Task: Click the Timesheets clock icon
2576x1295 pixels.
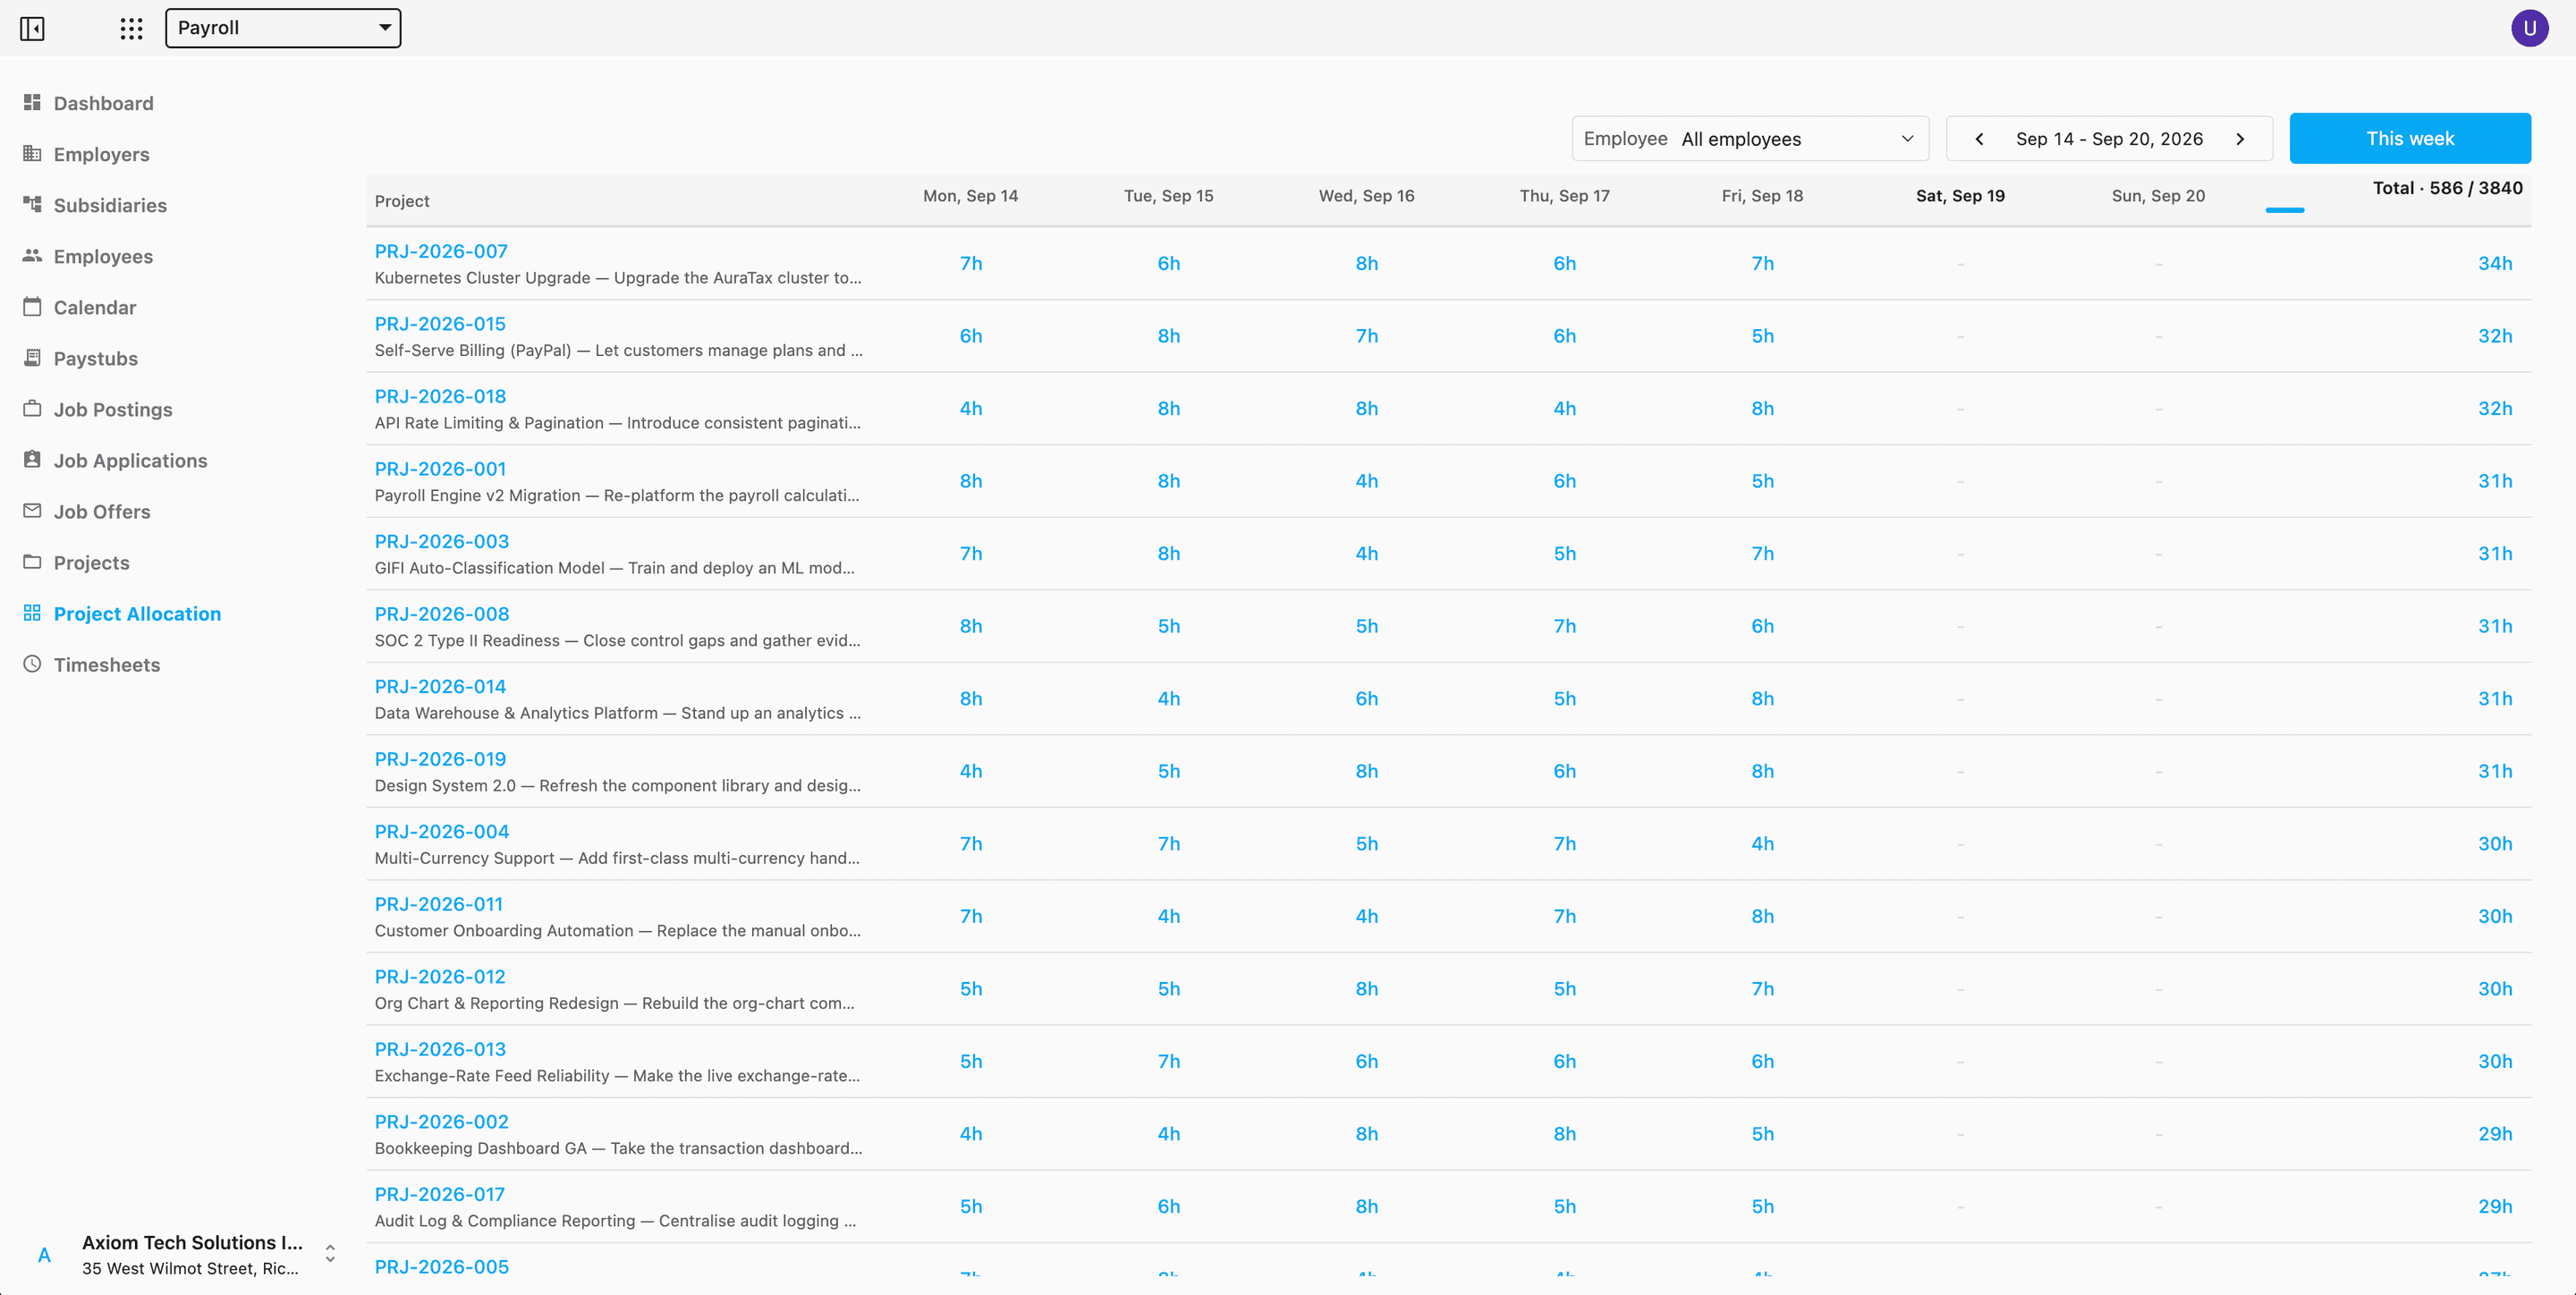Action: coord(32,663)
